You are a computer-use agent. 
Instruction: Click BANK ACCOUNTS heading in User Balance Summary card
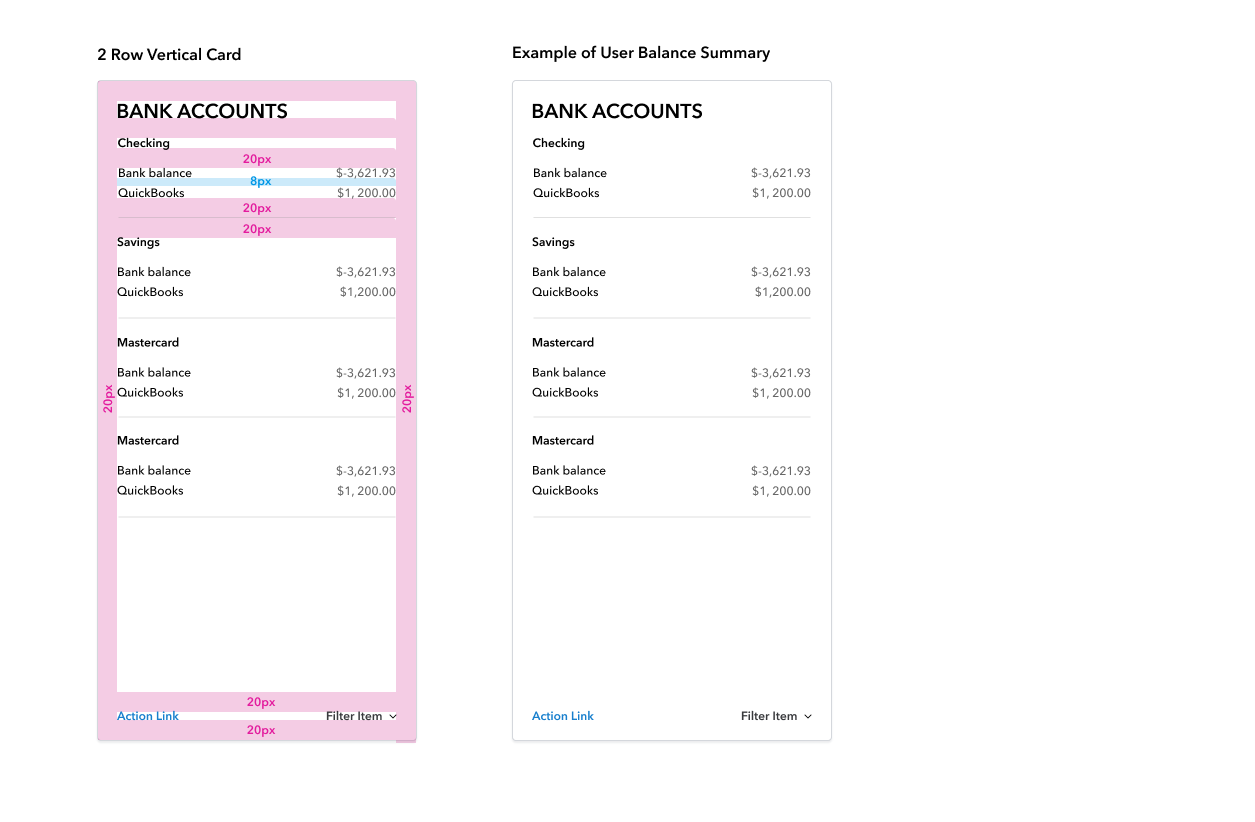[617, 112]
